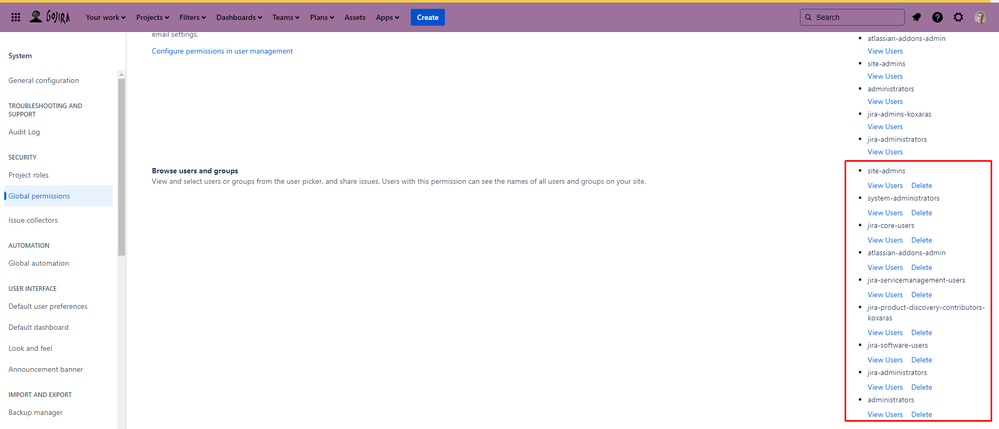Delete administrators from Browse users permission
999x429 pixels.
[x=921, y=415]
